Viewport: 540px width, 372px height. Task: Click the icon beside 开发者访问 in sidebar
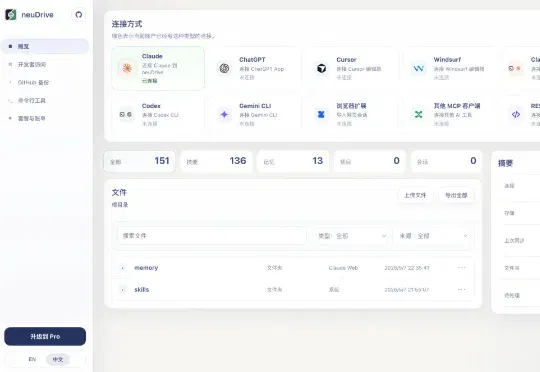(10, 64)
